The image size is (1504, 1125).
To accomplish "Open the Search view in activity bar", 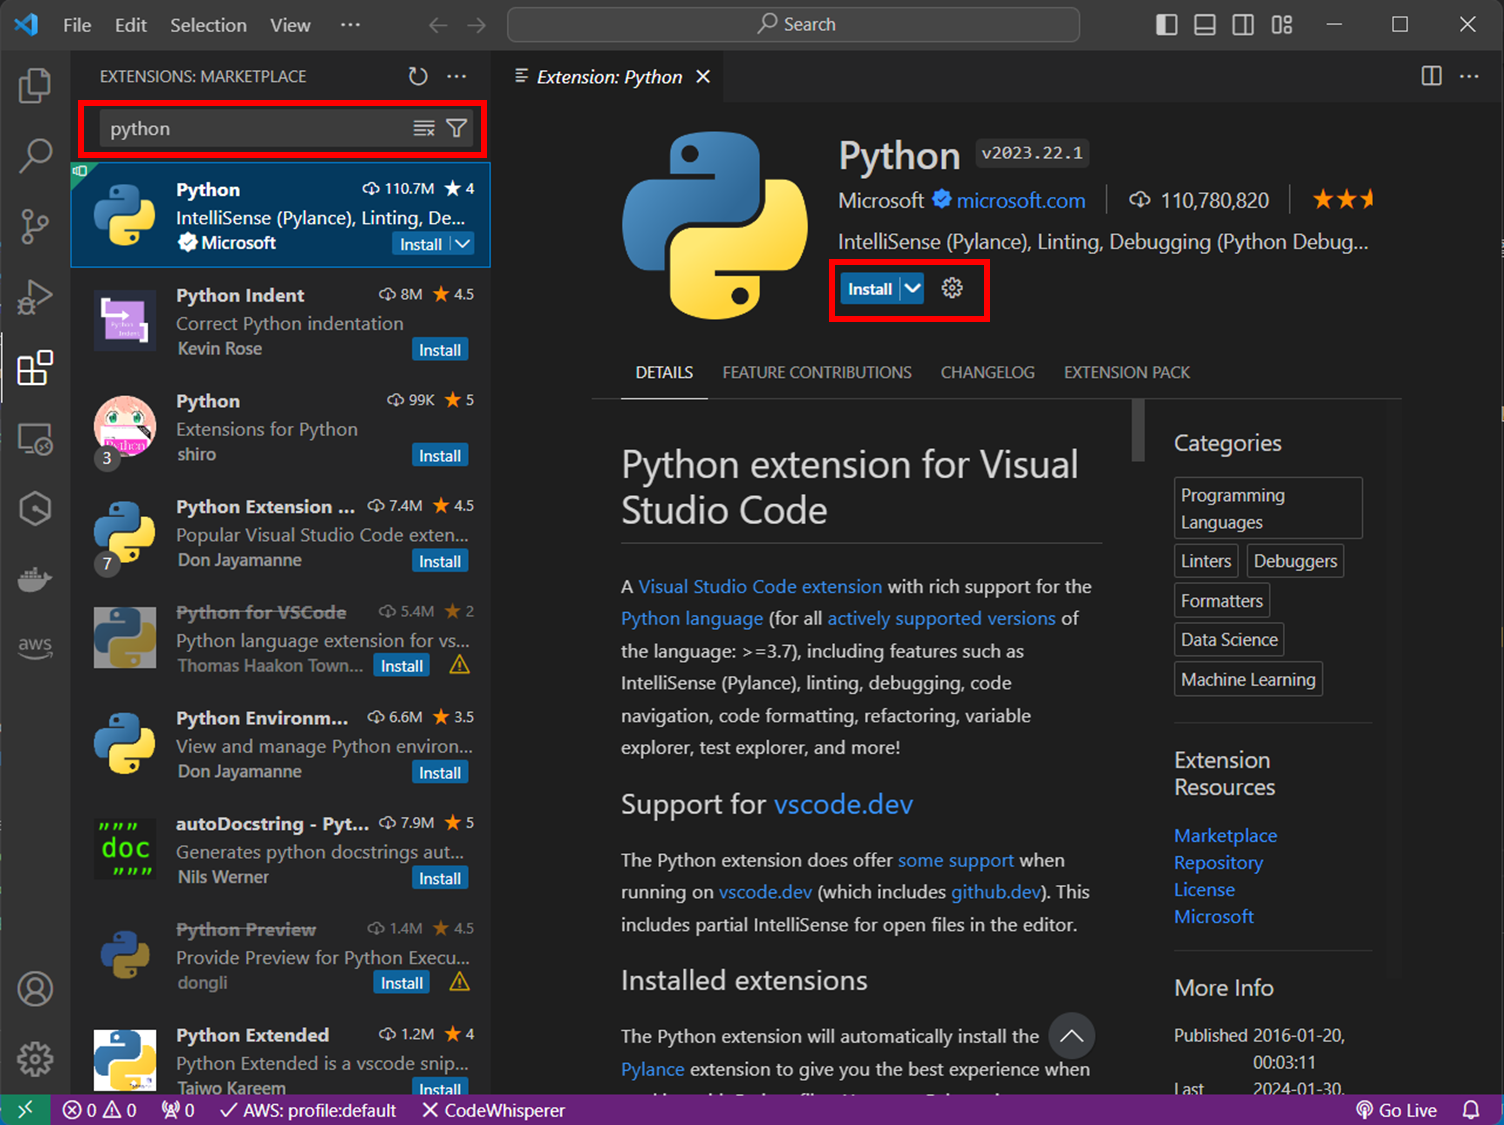I will [x=35, y=156].
